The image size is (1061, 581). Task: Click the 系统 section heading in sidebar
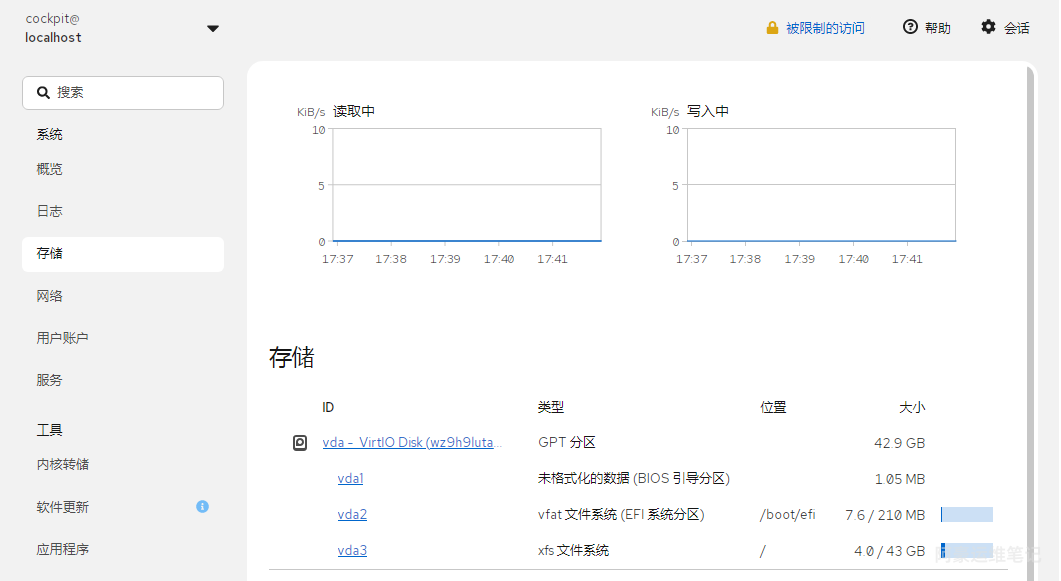click(49, 134)
